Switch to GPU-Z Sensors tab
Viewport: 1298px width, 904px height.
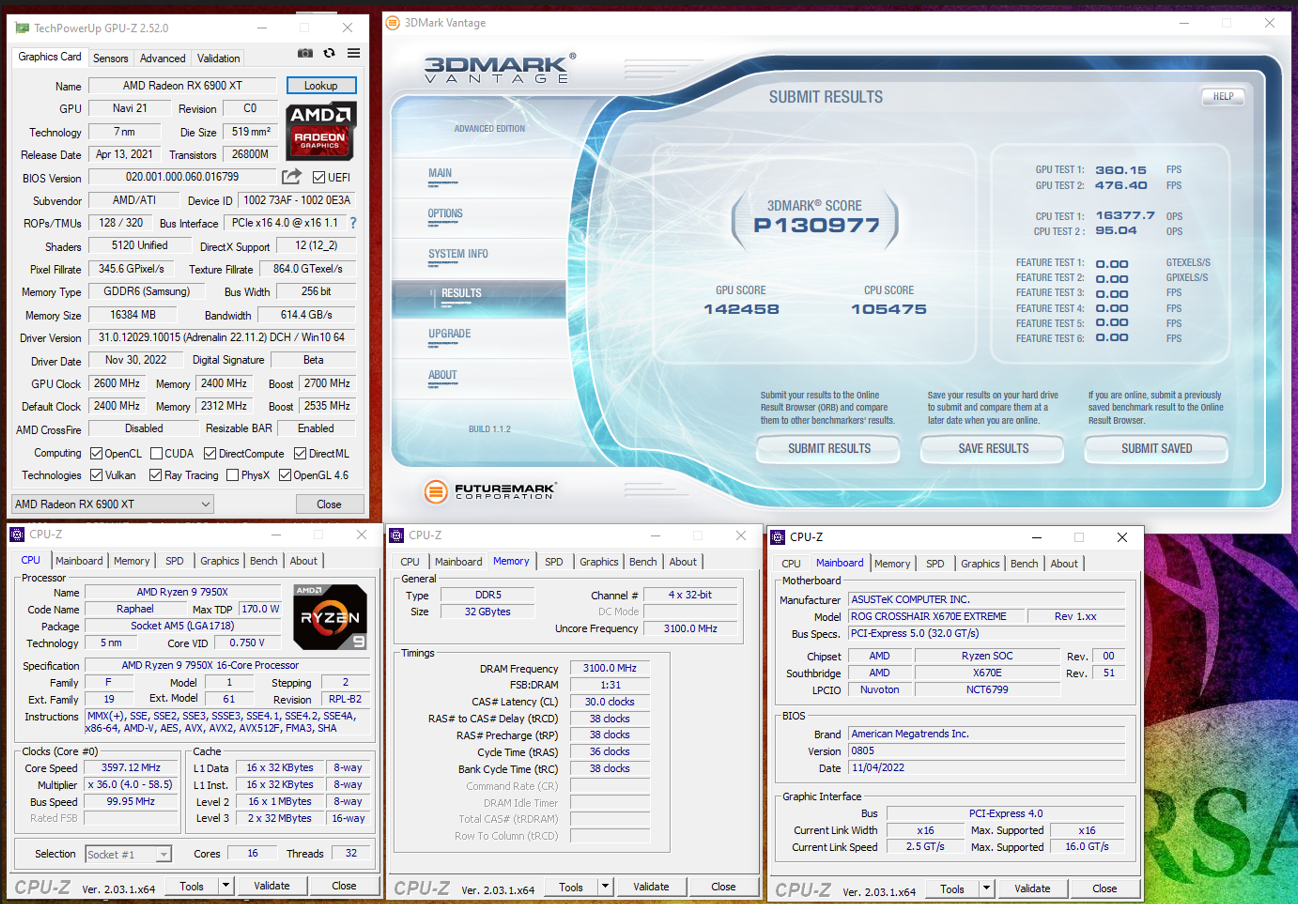pos(111,58)
